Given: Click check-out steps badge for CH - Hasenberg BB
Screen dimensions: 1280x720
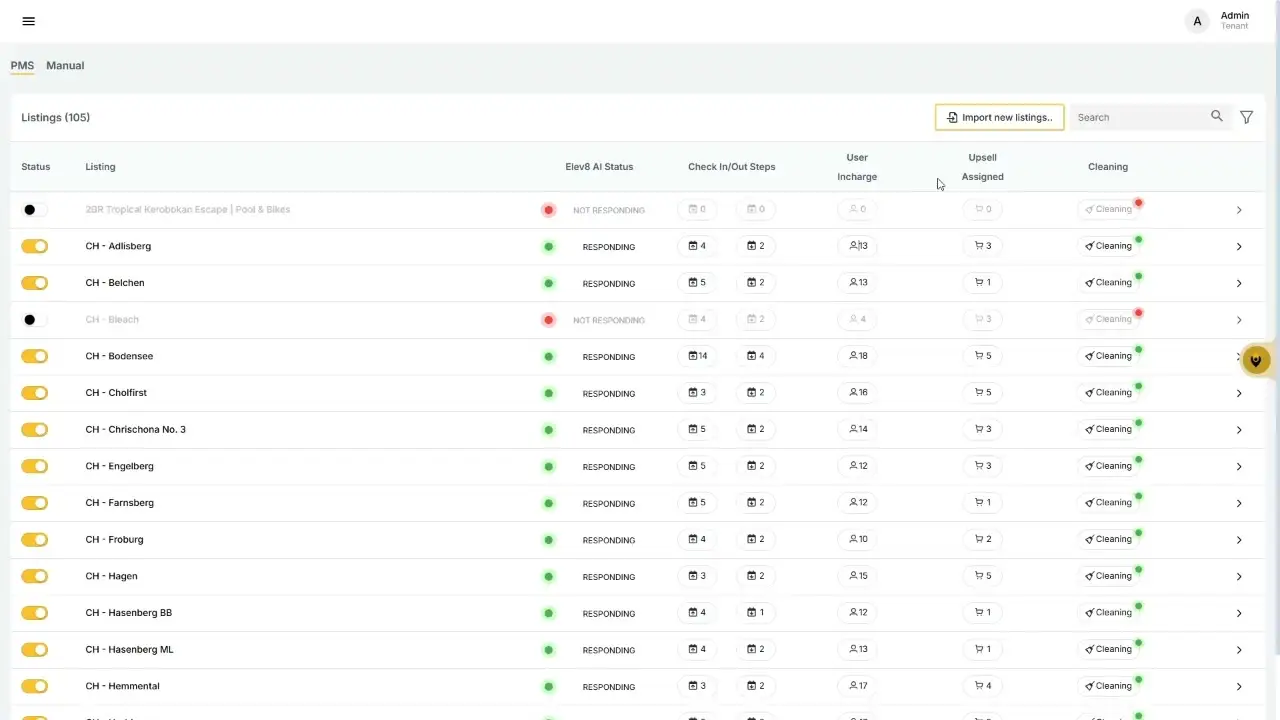Looking at the screenshot, I should (x=756, y=613).
